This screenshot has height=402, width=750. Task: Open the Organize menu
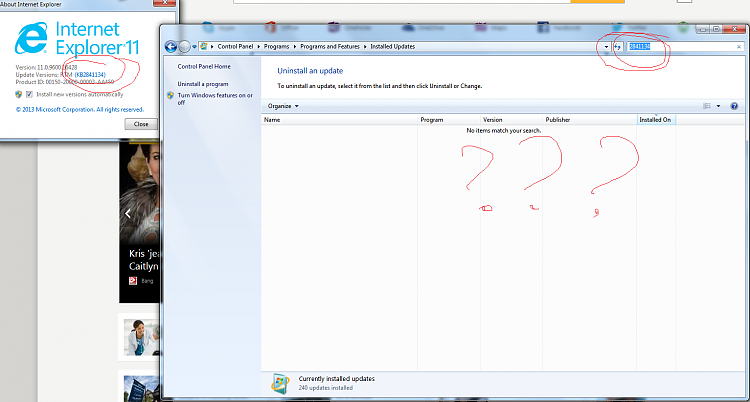(x=283, y=106)
